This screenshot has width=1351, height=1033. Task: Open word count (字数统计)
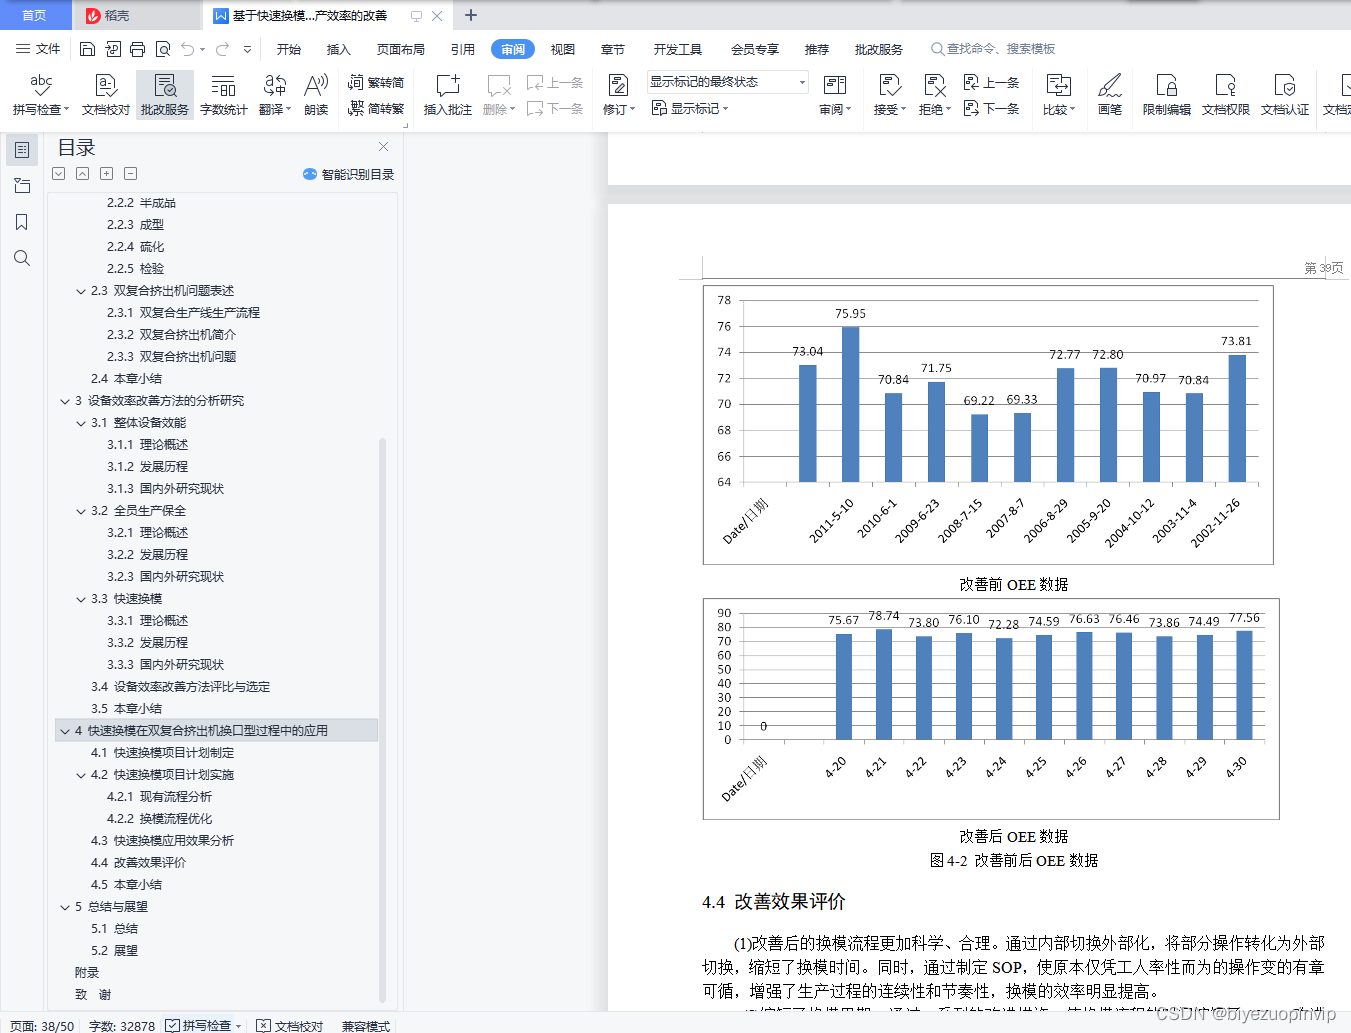coord(224,95)
